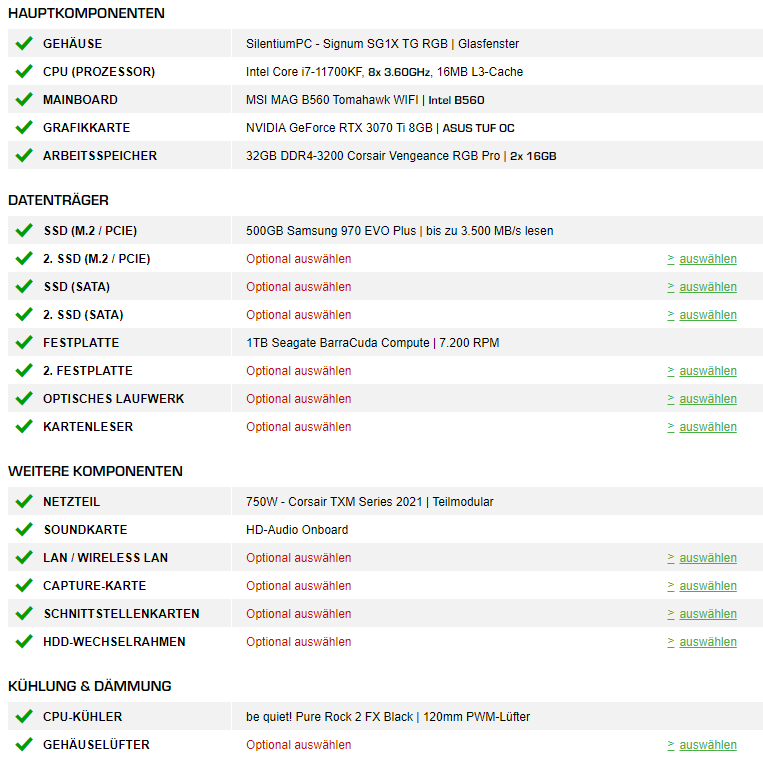This screenshot has width=763, height=764.
Task: Click the checkmark beside 2. SSD (SATA)
Action: pos(24,314)
